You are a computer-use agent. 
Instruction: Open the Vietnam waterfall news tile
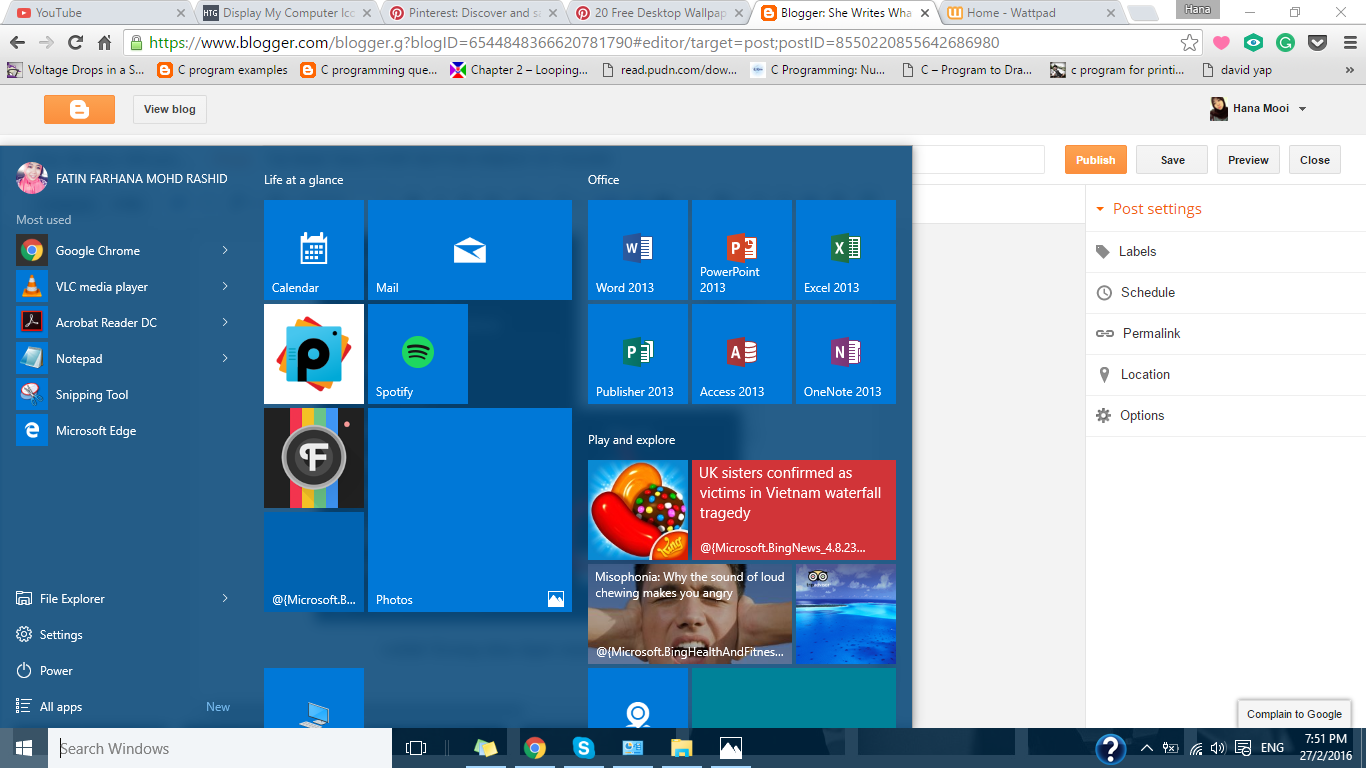[794, 510]
